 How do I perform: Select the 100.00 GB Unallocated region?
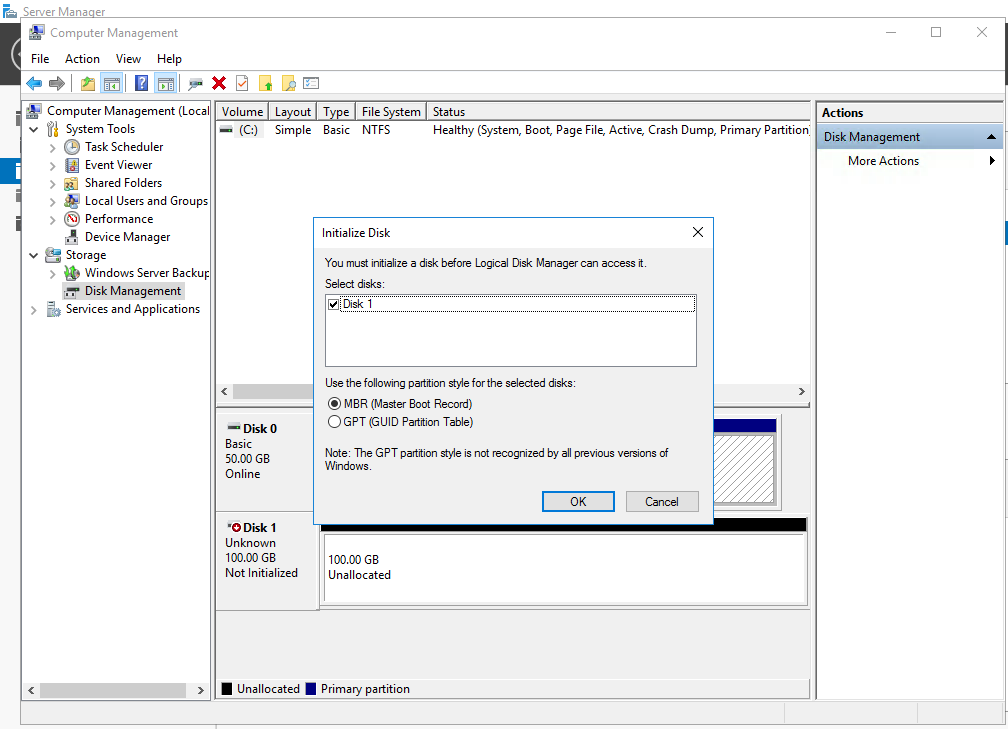pyautogui.click(x=564, y=567)
